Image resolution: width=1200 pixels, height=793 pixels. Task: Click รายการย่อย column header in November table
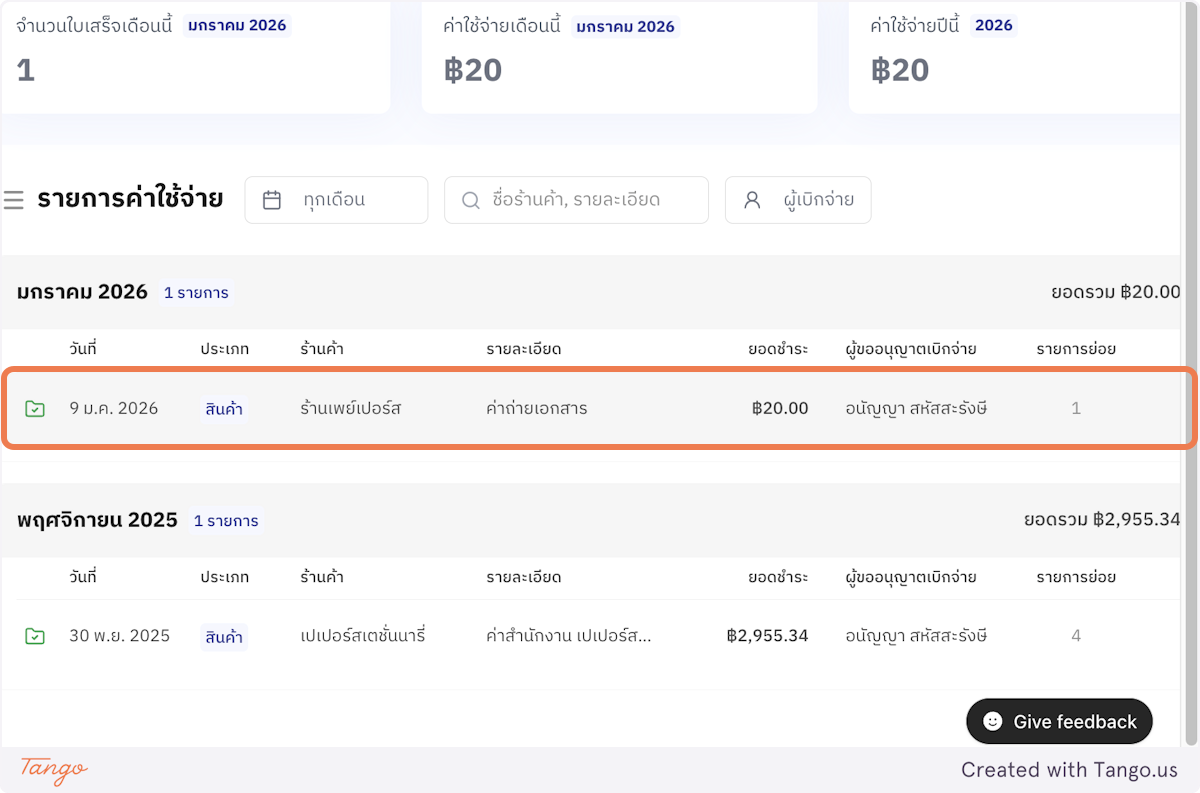tap(1076, 577)
